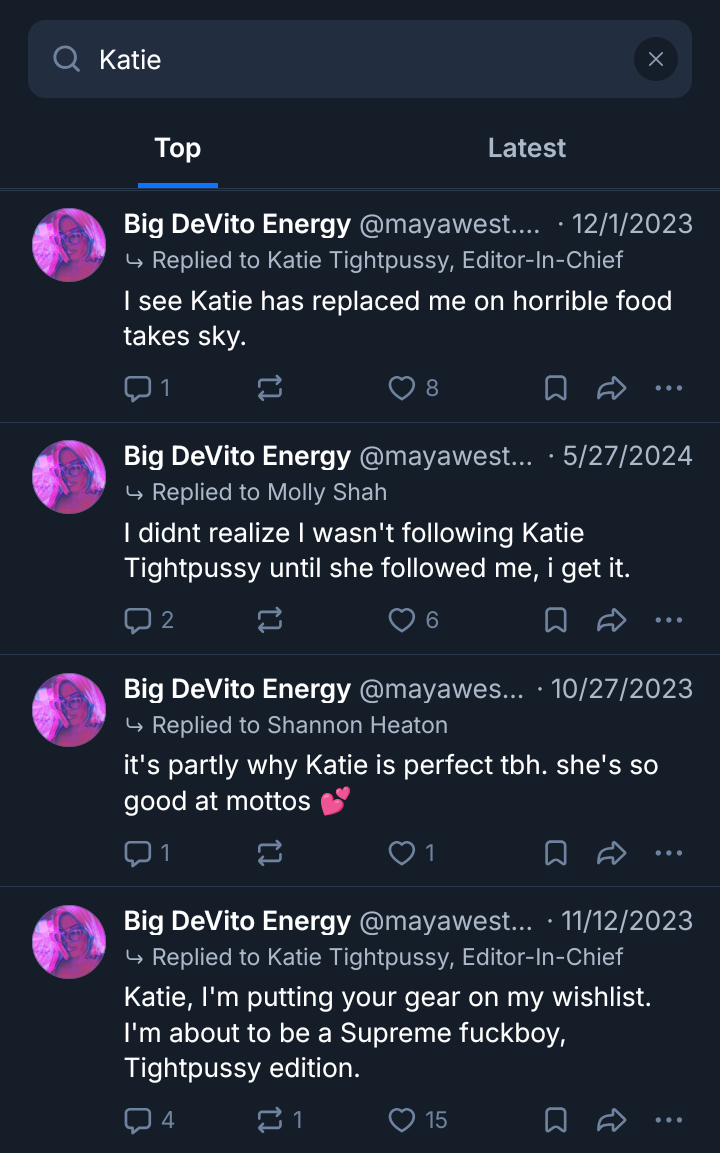720x1153 pixels.
Task: Switch to the Latest tab
Action: [x=526, y=148]
